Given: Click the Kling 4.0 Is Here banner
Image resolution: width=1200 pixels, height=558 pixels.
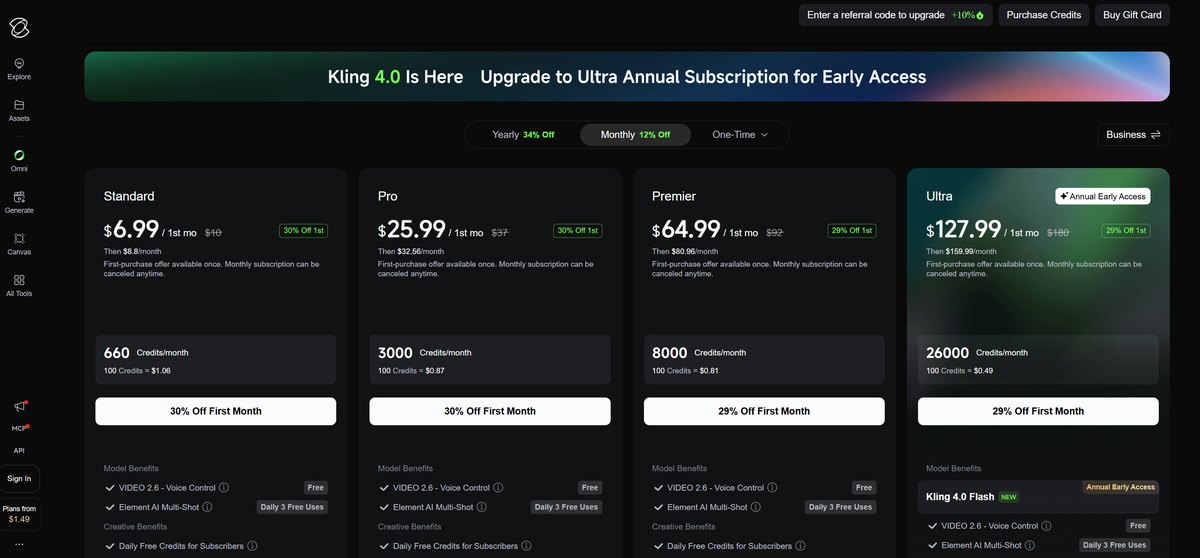Looking at the screenshot, I should 627,77.
